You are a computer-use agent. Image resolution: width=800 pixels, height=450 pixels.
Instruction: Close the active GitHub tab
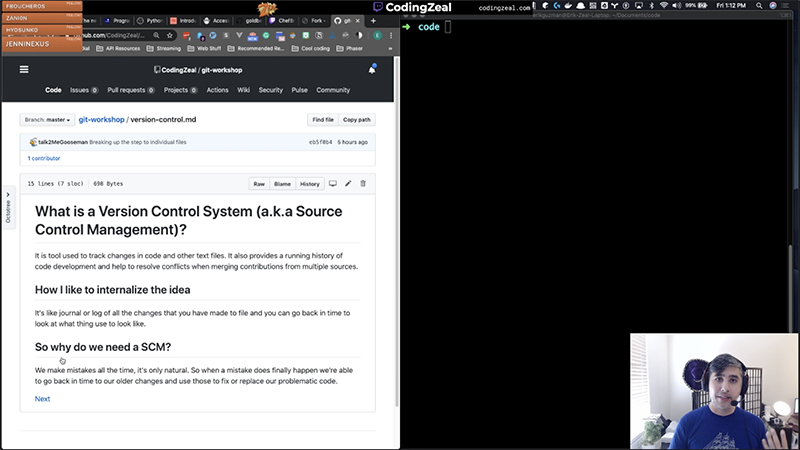(358, 21)
